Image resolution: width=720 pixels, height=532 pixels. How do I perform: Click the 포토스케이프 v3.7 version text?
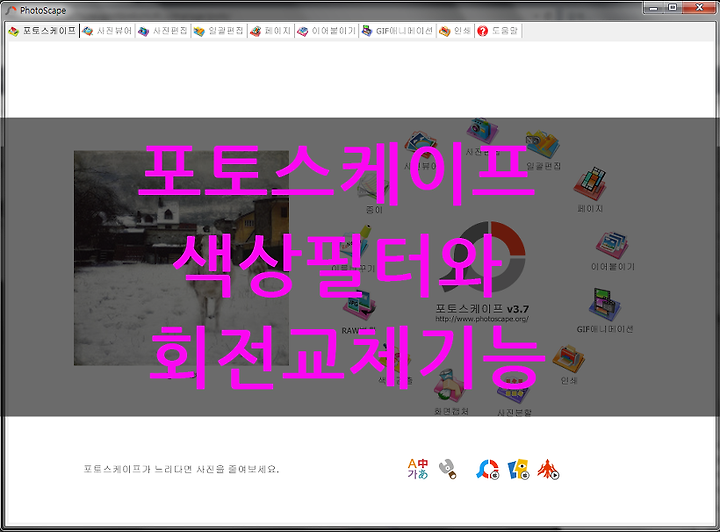(x=482, y=309)
